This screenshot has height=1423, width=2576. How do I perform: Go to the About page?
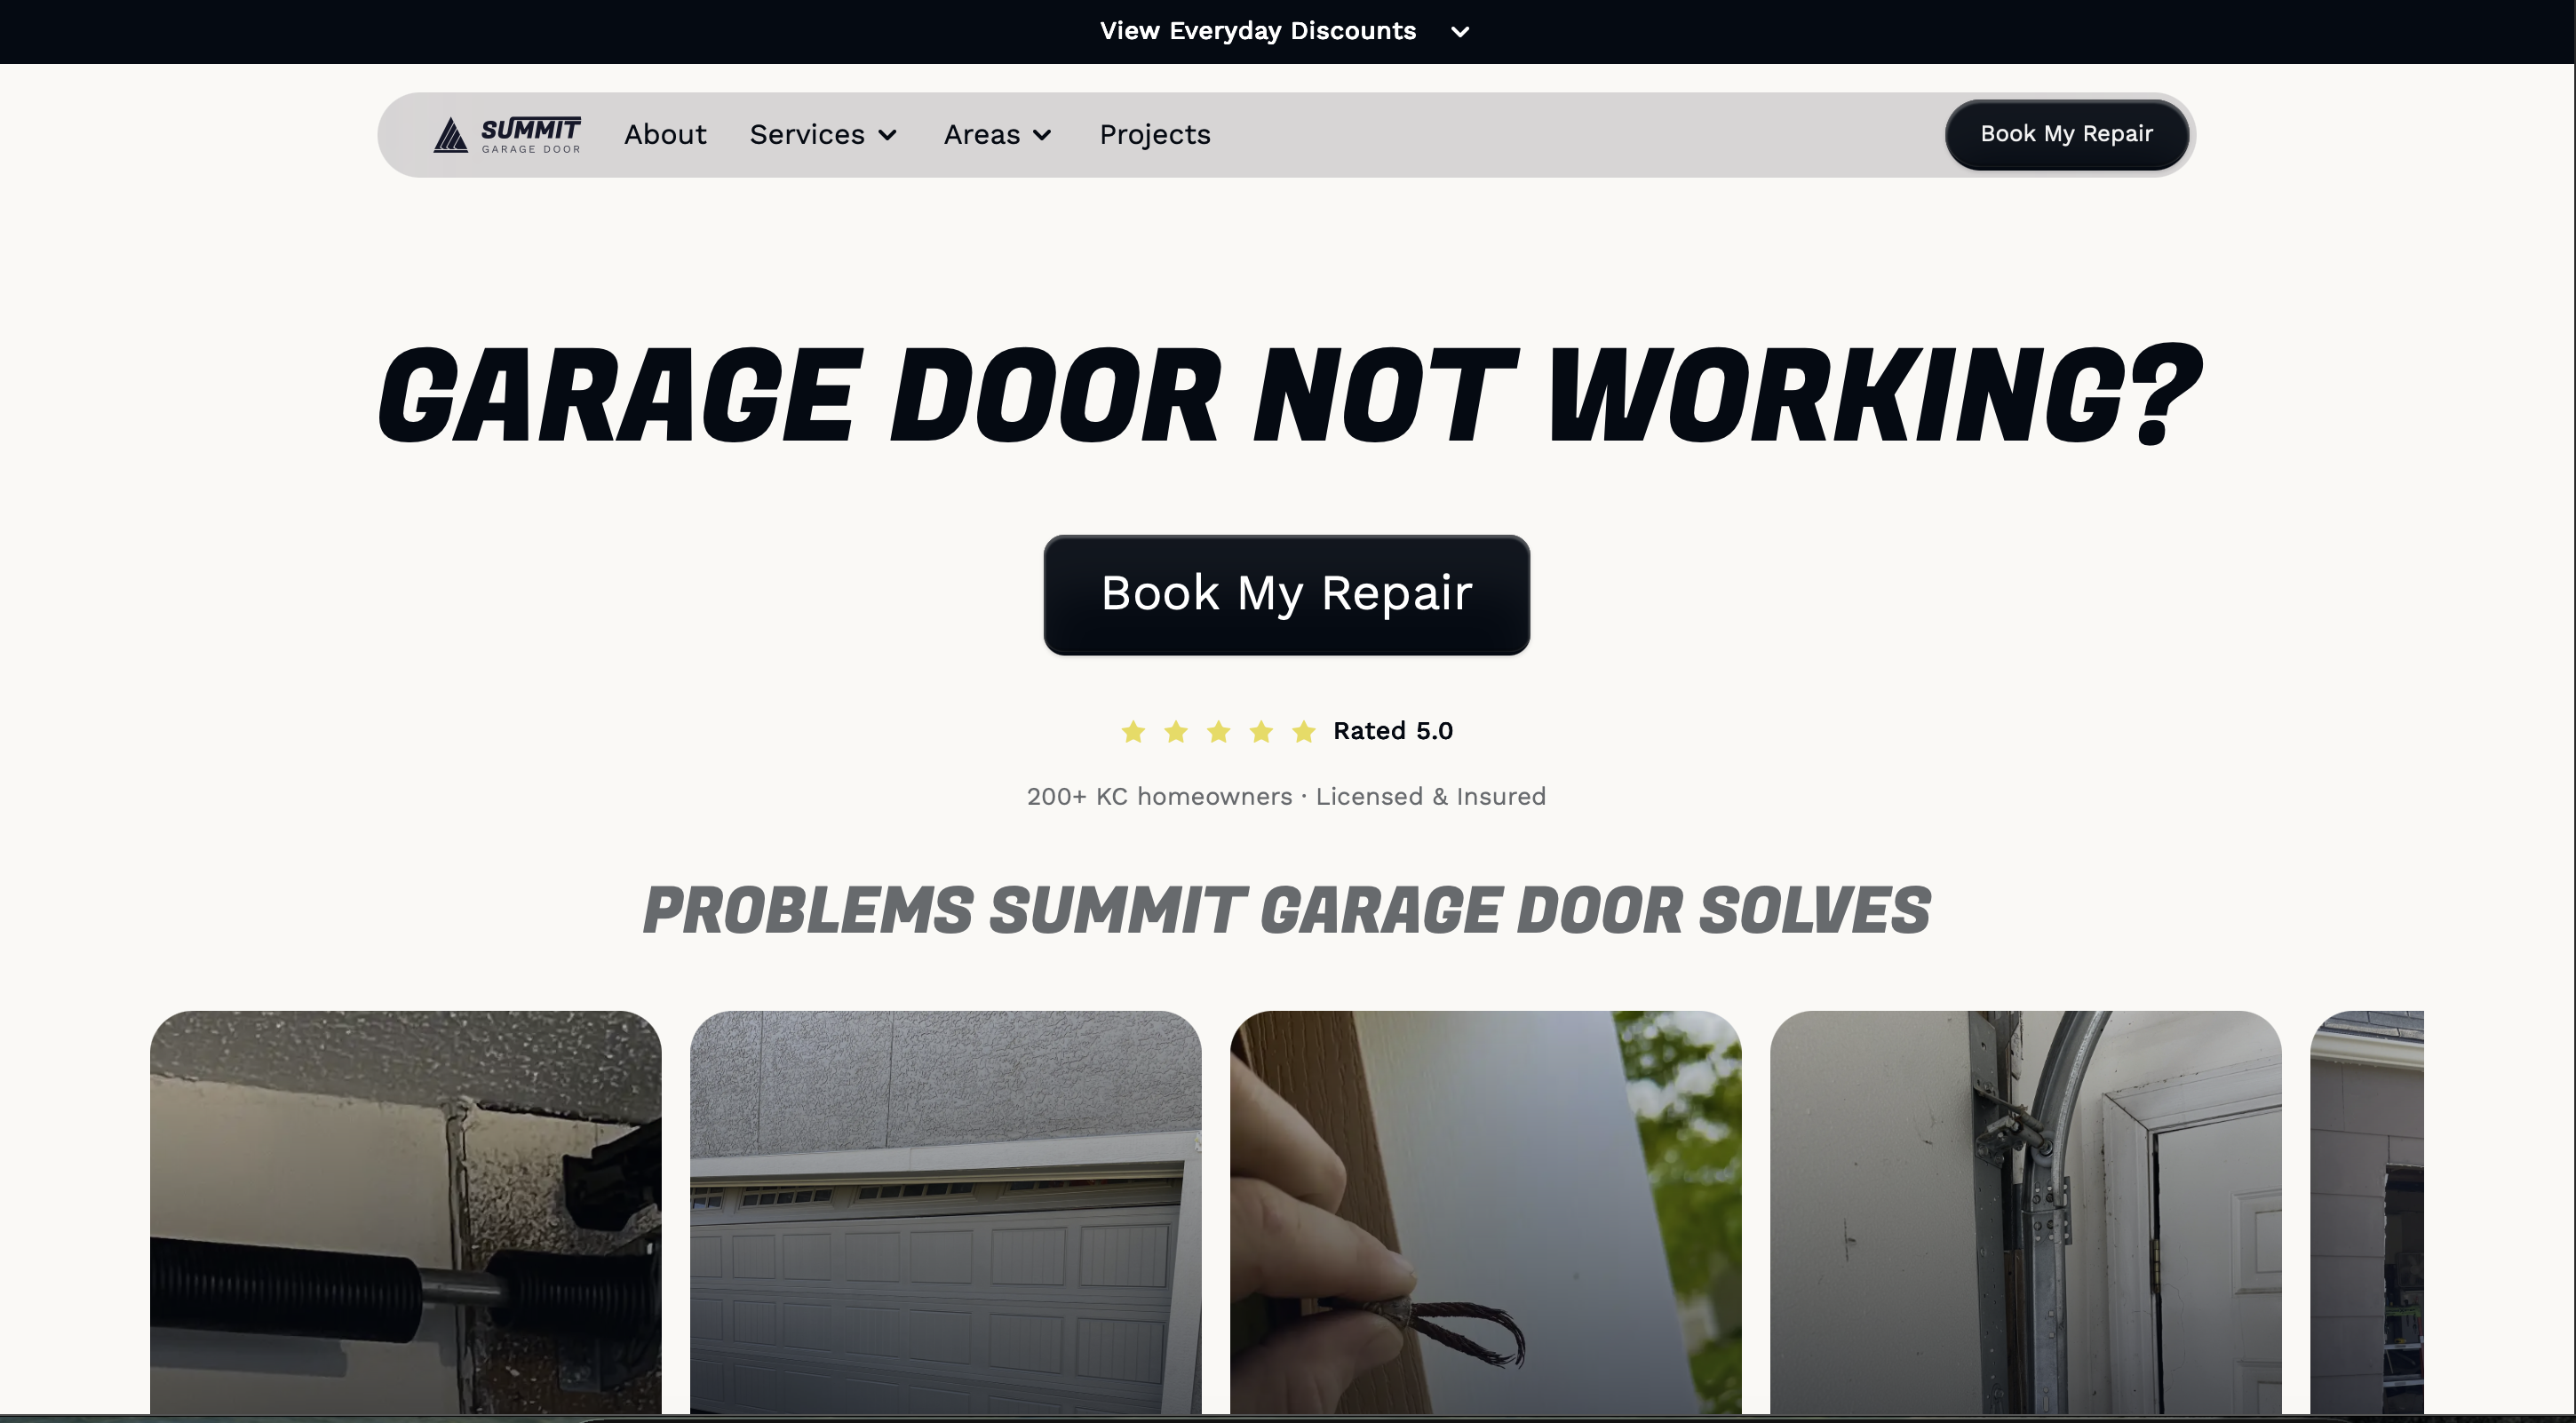point(665,135)
